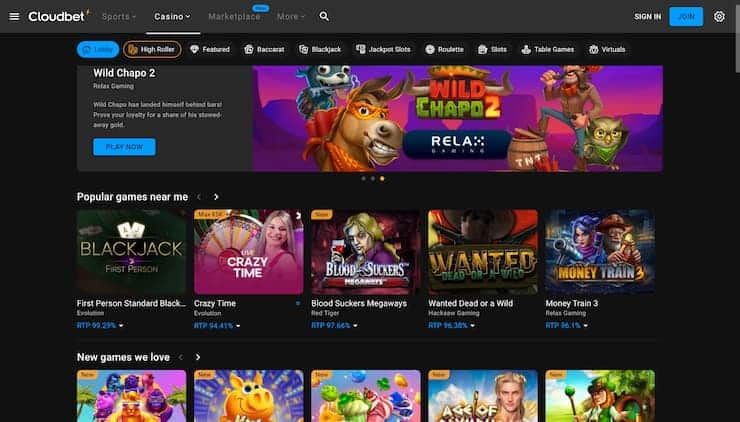Expand RTP 99.29% under First Person Blackjack
The height and width of the screenshot is (422, 740).
point(100,325)
